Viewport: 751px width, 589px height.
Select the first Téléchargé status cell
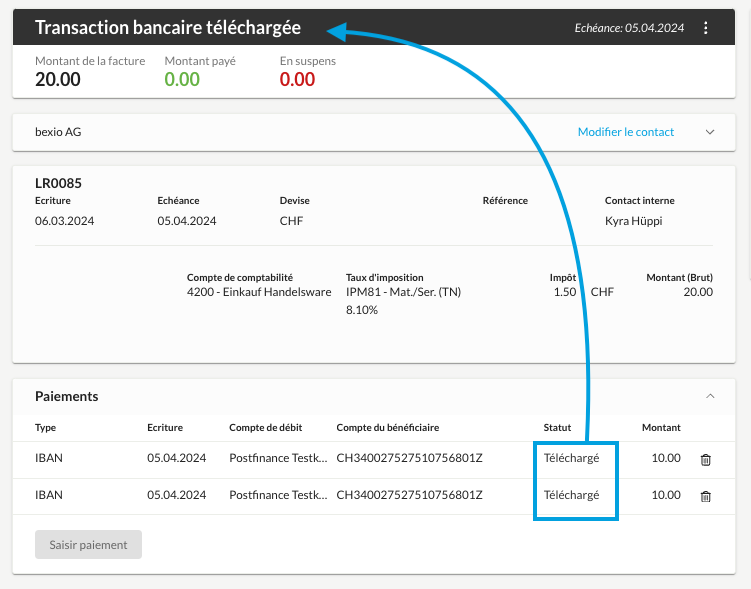click(x=571, y=458)
